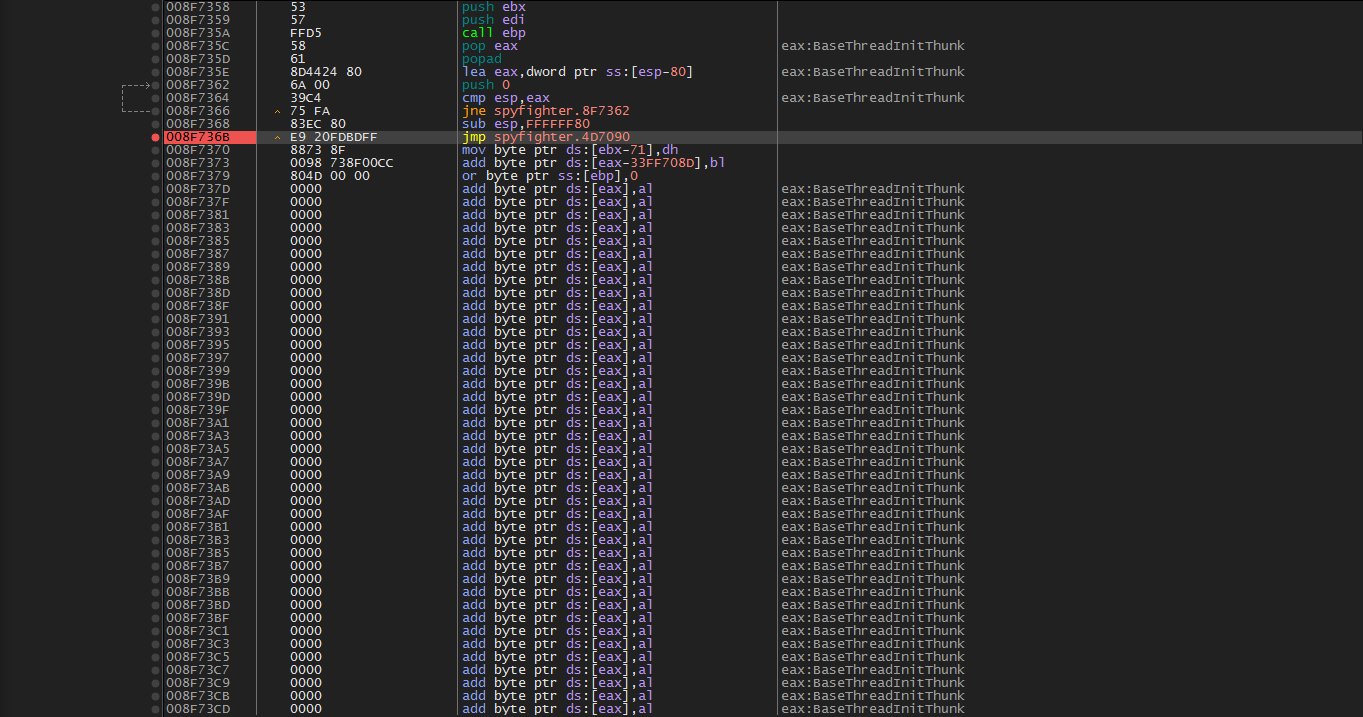Click BaseThreadInitThunk comment on row 008F73B9
Viewport: 1363px width, 717px height.
click(873, 579)
